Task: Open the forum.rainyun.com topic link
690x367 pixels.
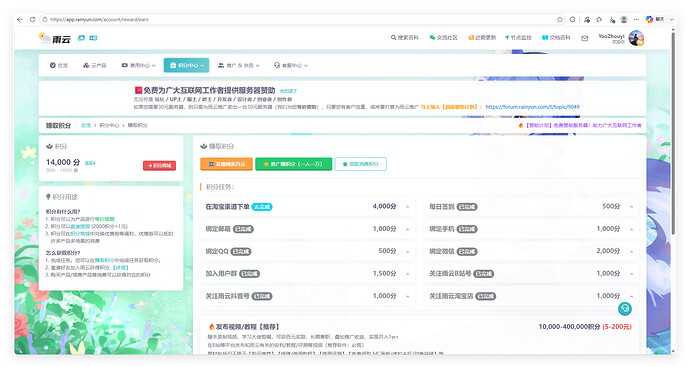Action: [532, 106]
